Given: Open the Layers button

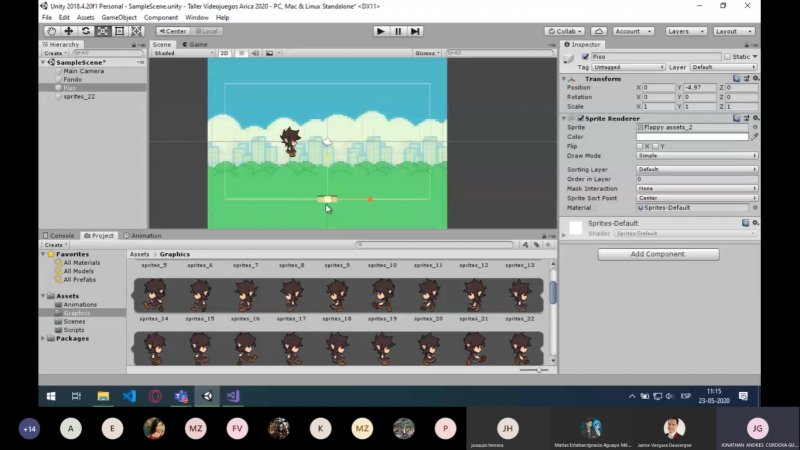Looking at the screenshot, I should tap(685, 31).
